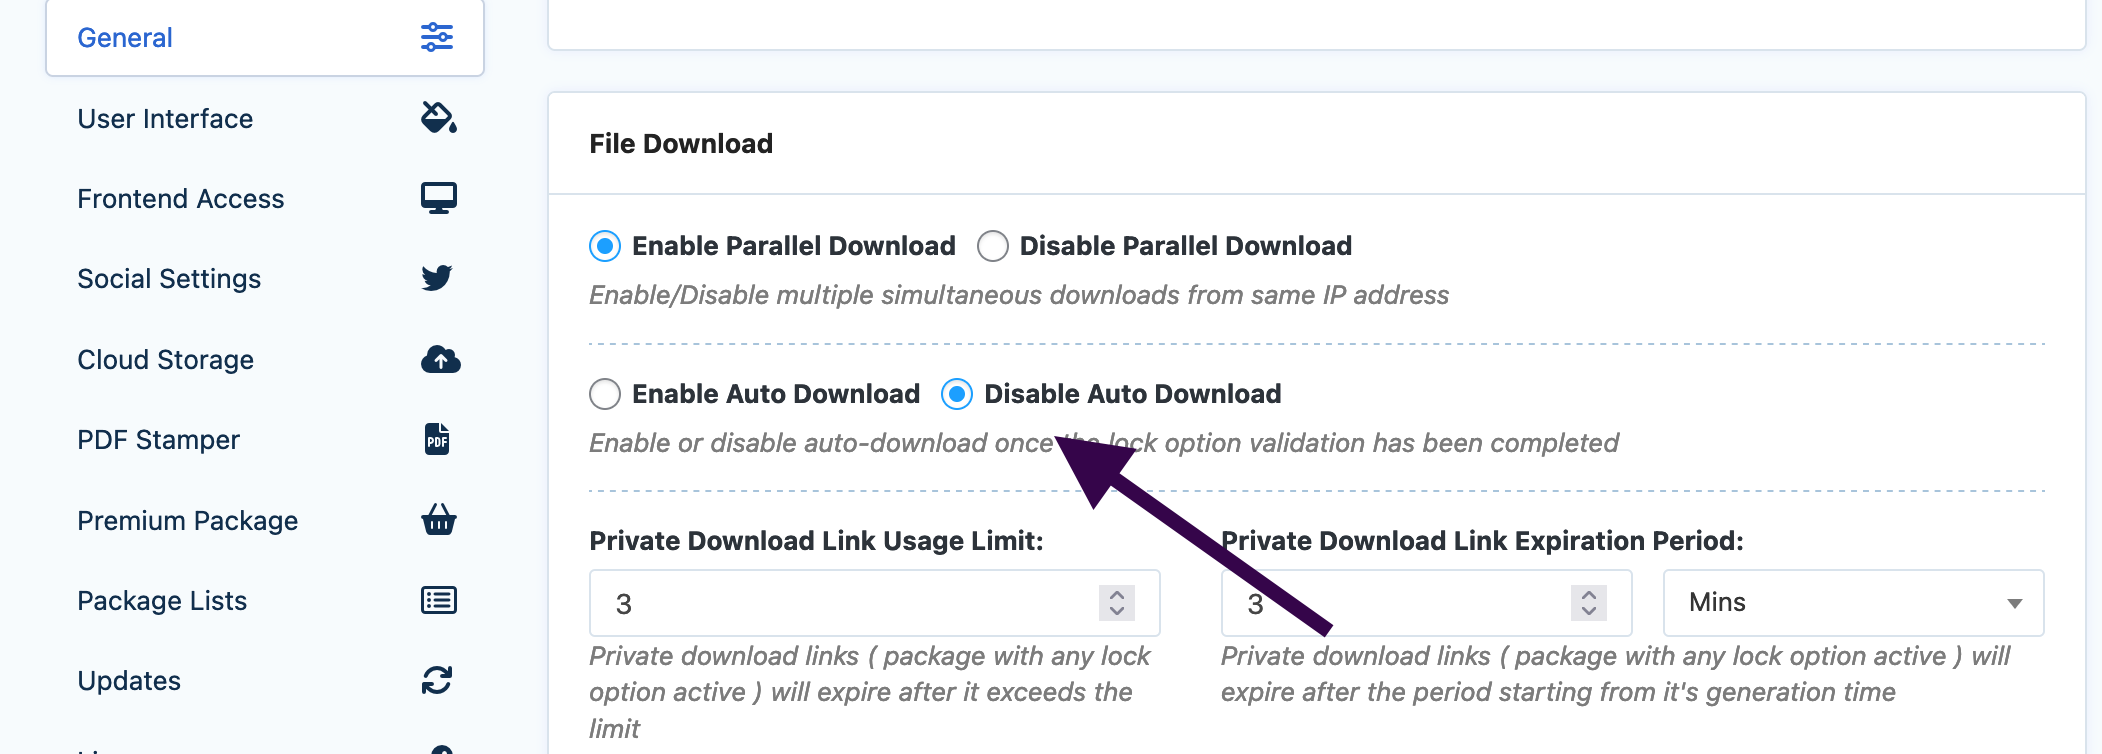Open the Mins expiration period dropdown
Viewport: 2102px width, 754px height.
point(1853,603)
